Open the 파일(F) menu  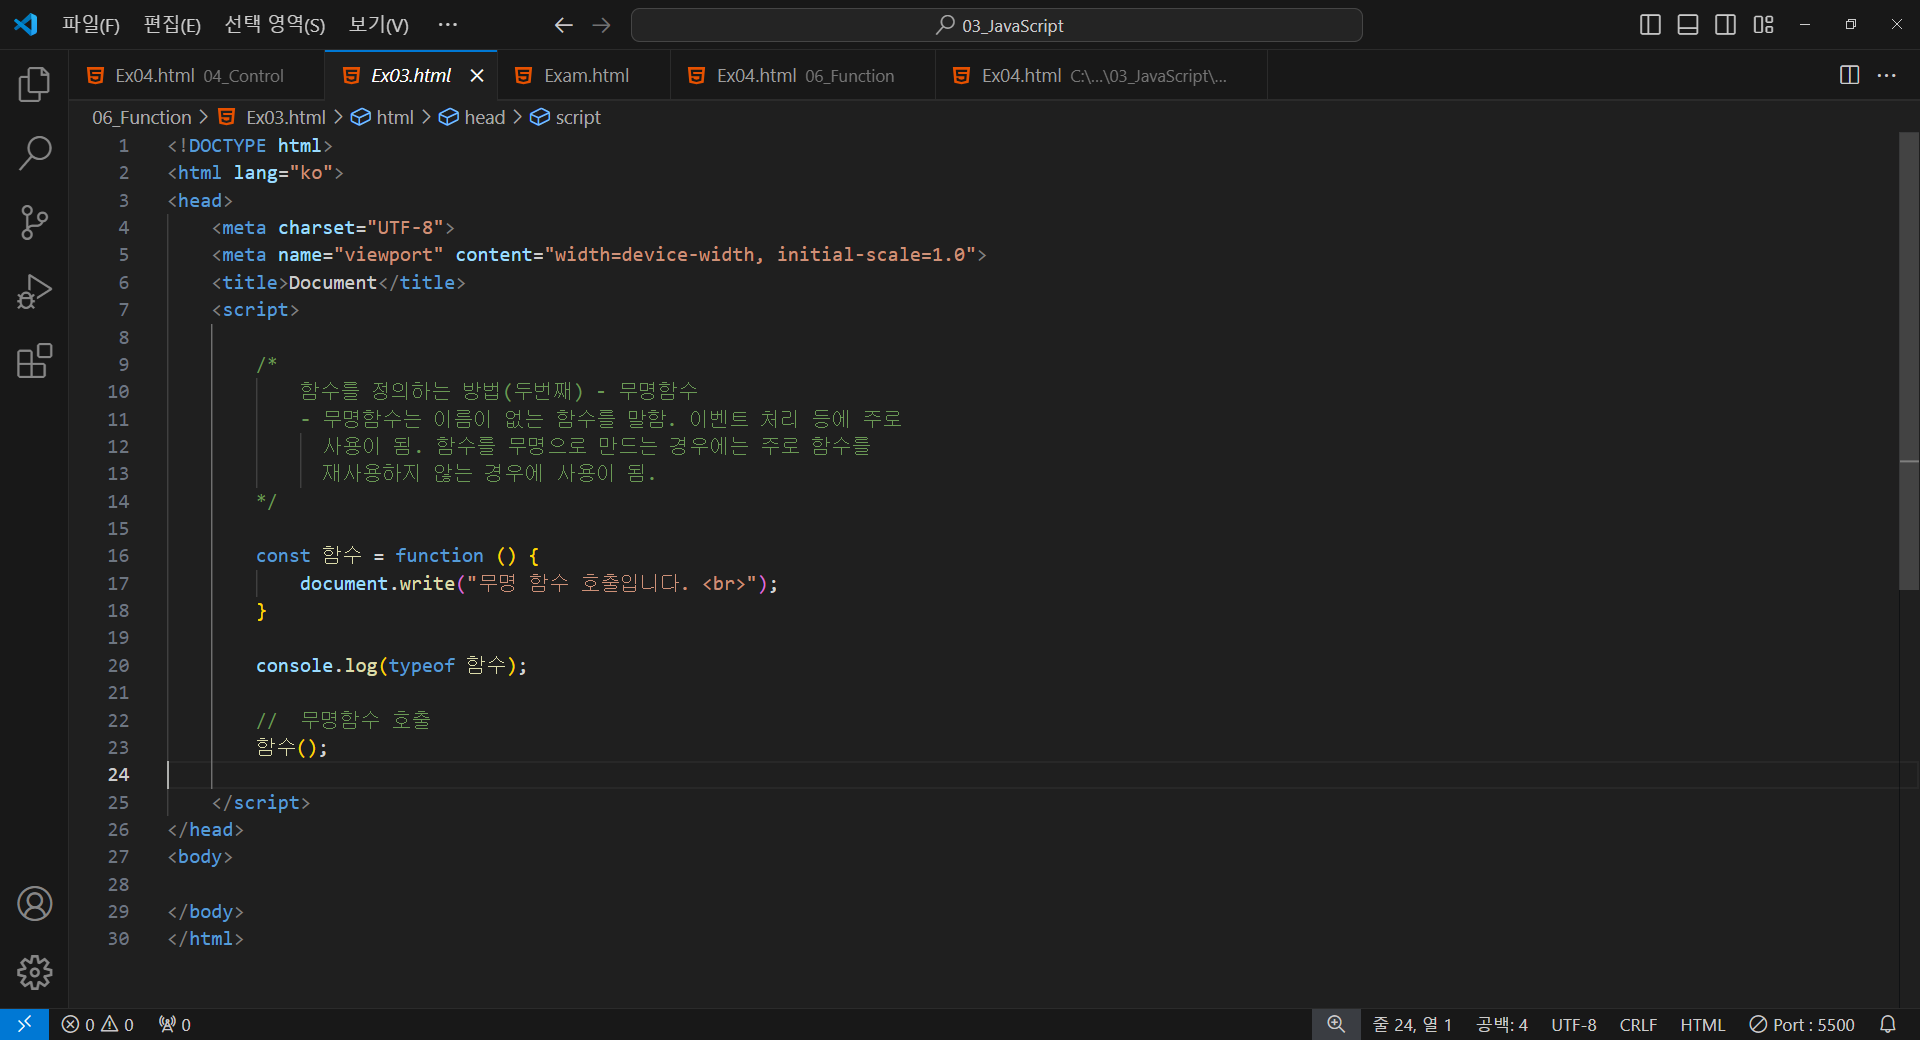pos(91,25)
